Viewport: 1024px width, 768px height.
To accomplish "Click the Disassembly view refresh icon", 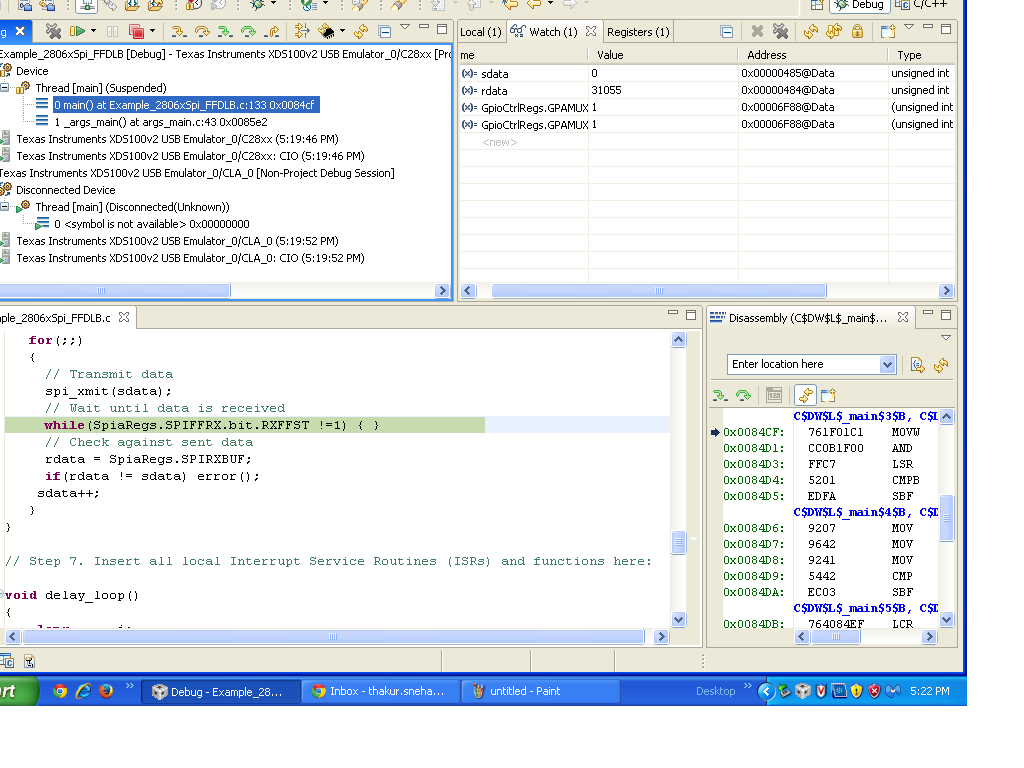I will click(940, 365).
